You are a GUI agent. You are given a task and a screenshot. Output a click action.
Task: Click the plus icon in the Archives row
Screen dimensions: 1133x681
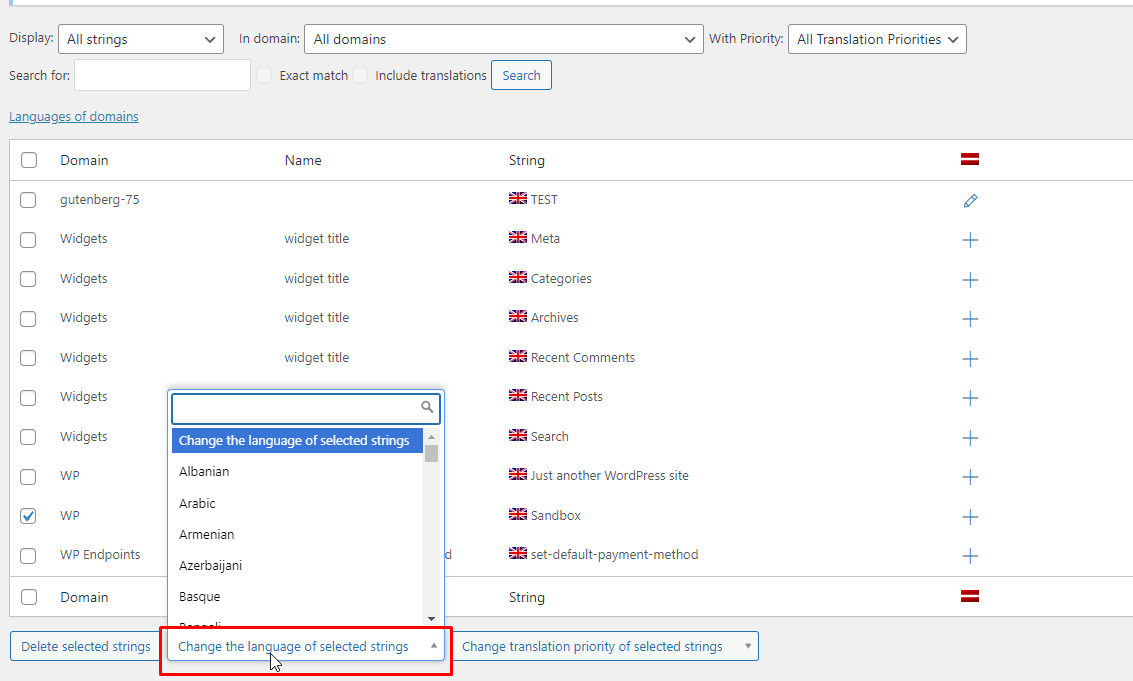click(969, 319)
